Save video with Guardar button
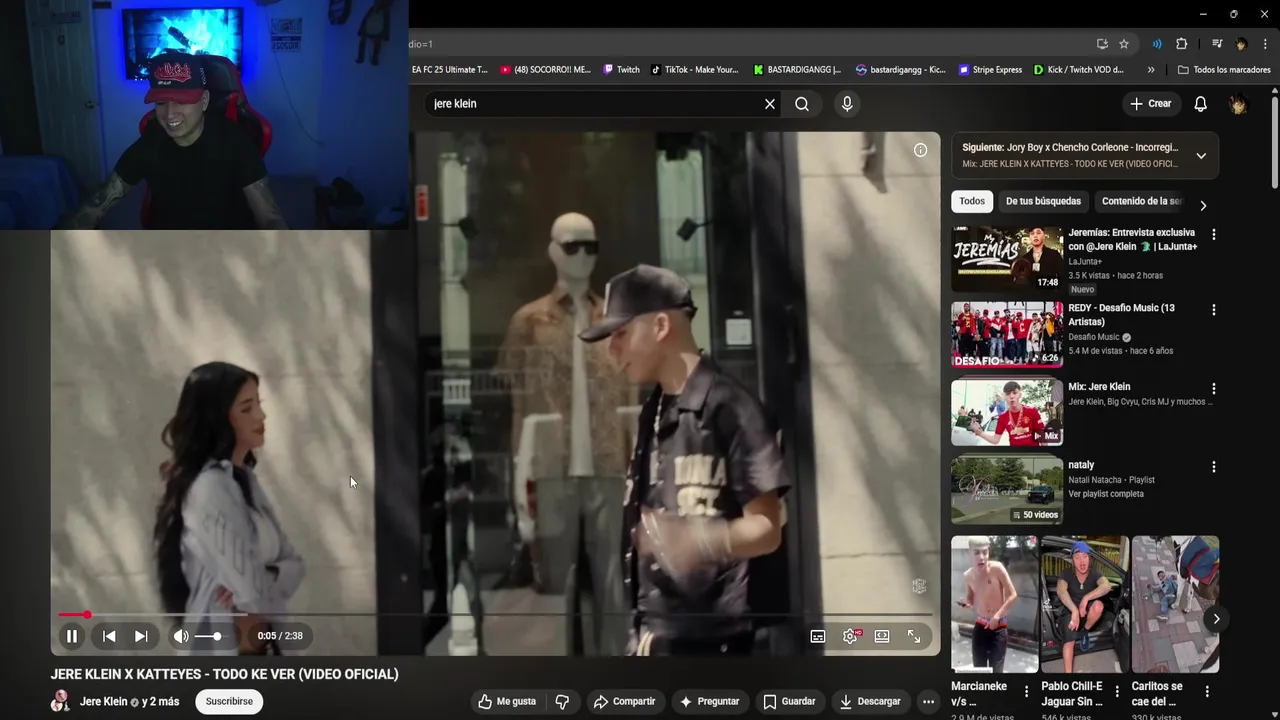Image resolution: width=1280 pixels, height=720 pixels. pos(789,702)
